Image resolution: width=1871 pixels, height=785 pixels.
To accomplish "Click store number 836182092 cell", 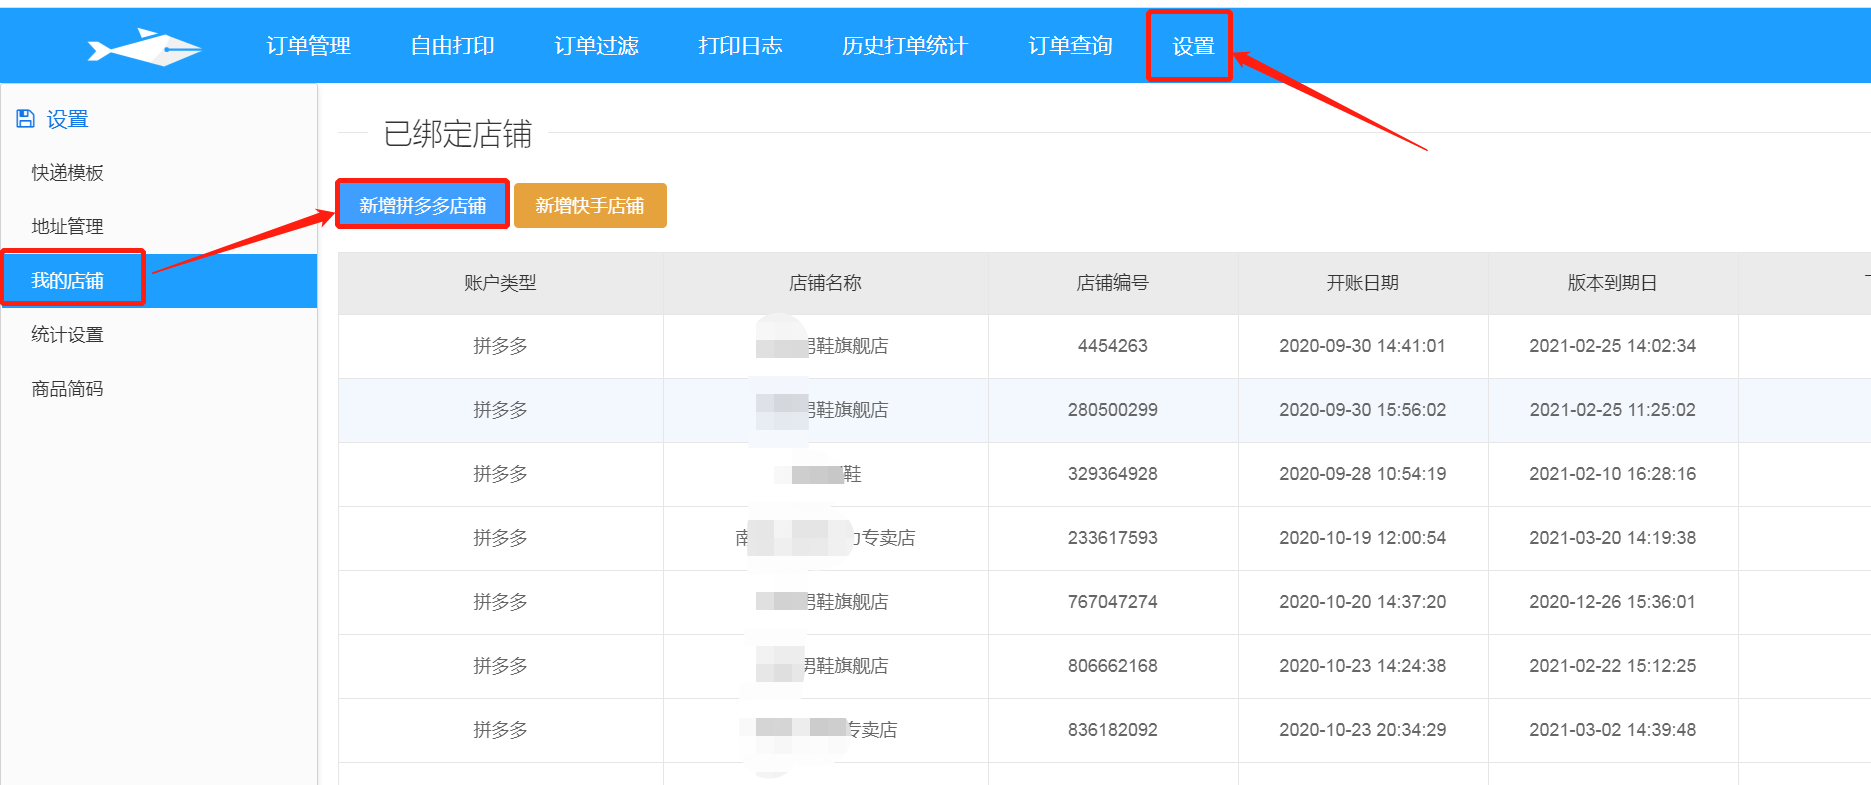I will tap(1112, 730).
